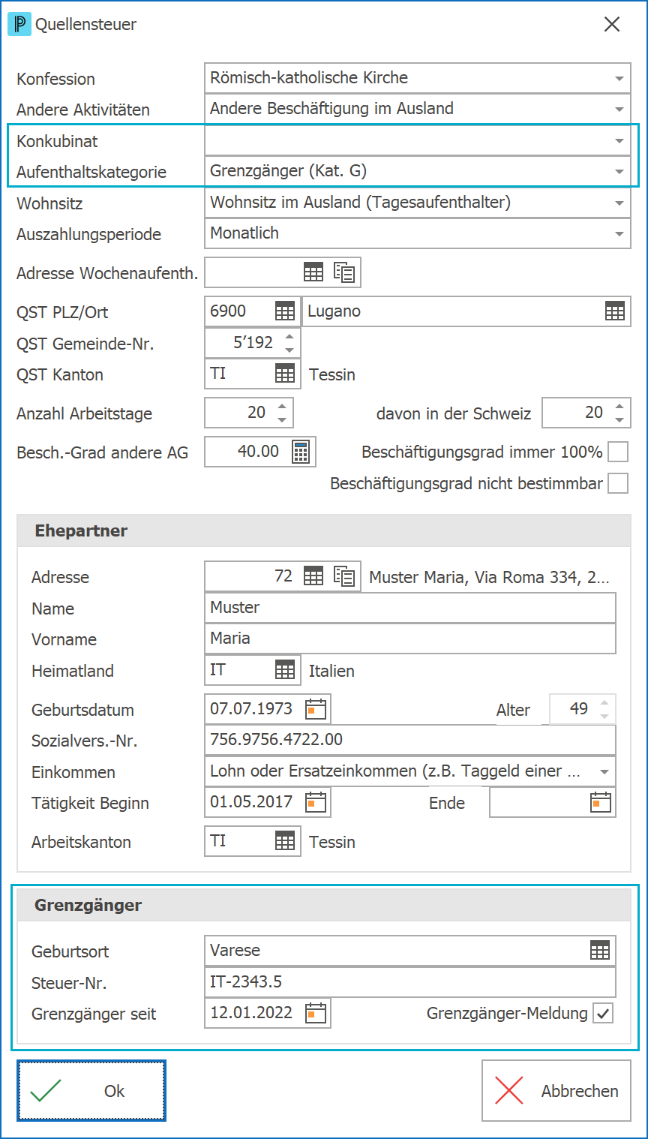The image size is (648, 1139).
Task: Click the Tessin label beside QST Kanton
Action: pos(332,376)
